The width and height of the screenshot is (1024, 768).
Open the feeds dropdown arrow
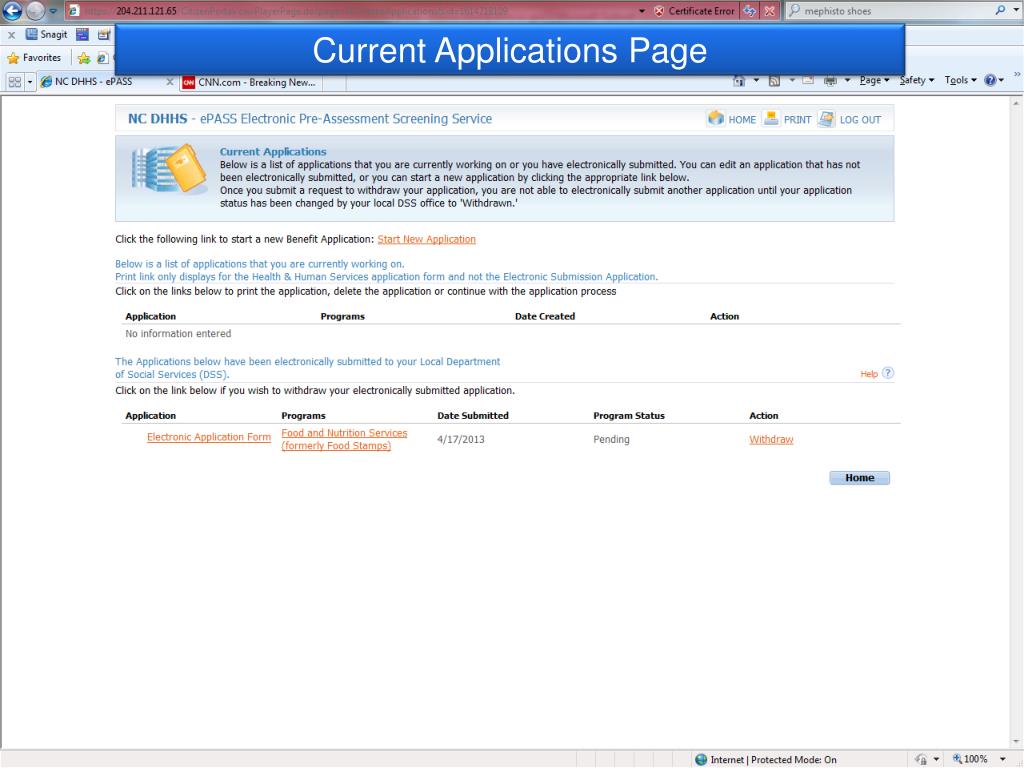tap(792, 80)
